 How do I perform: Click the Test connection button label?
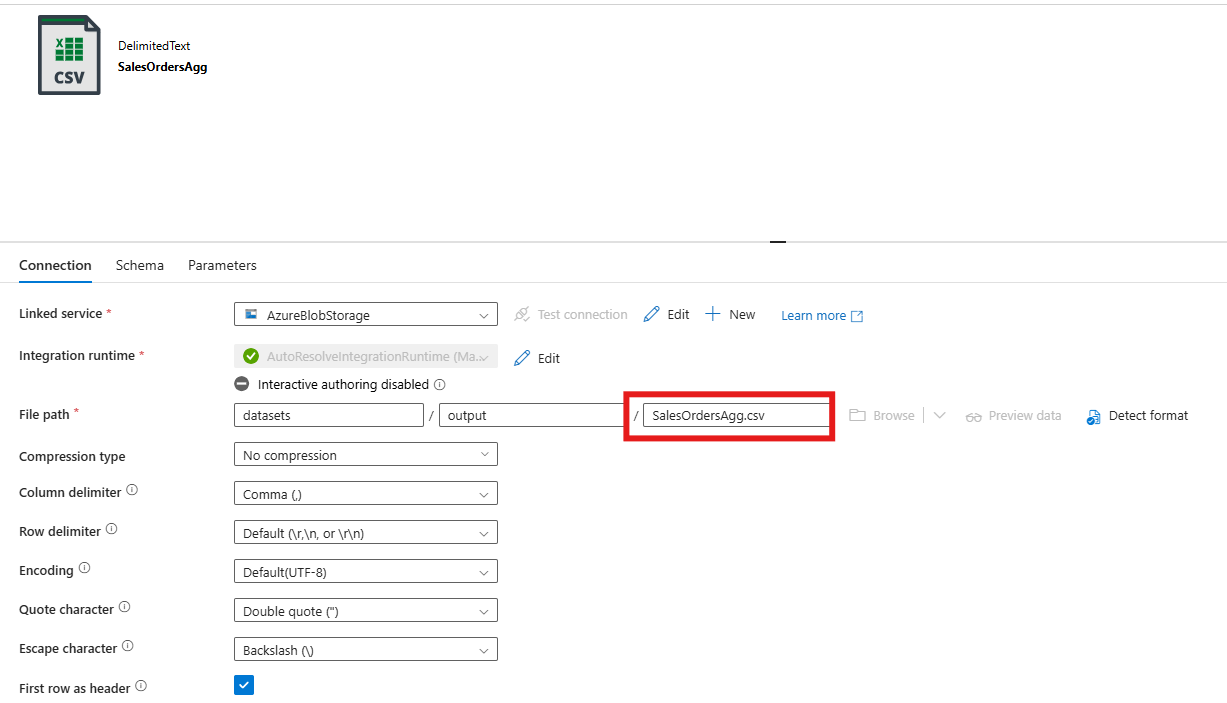[582, 314]
